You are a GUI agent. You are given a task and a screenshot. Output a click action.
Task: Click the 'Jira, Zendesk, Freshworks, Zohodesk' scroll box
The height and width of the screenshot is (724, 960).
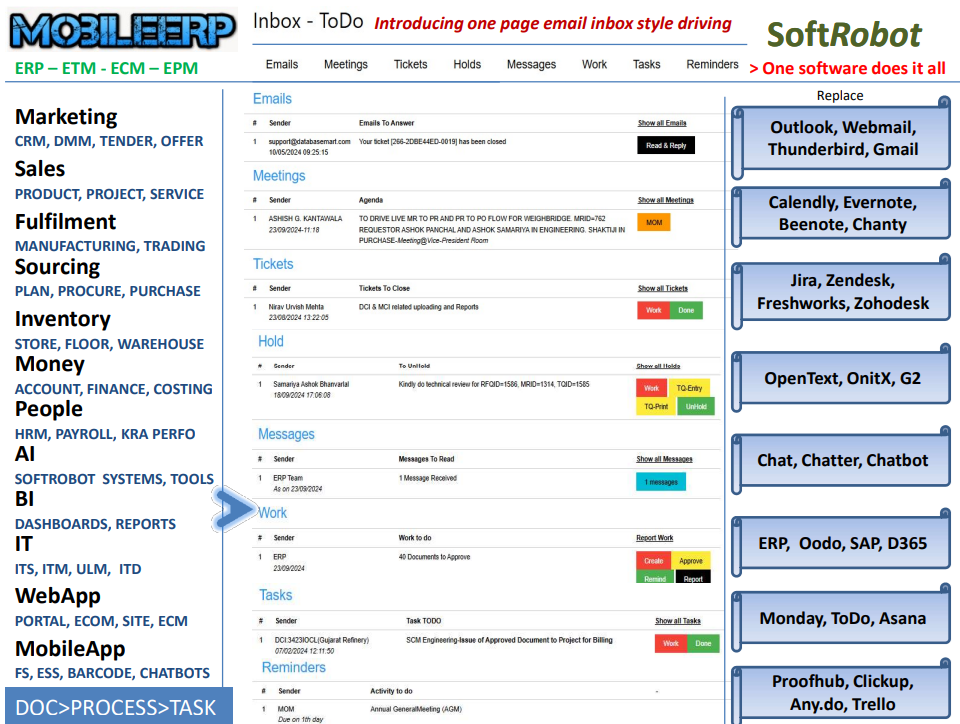pyautogui.click(x=842, y=292)
